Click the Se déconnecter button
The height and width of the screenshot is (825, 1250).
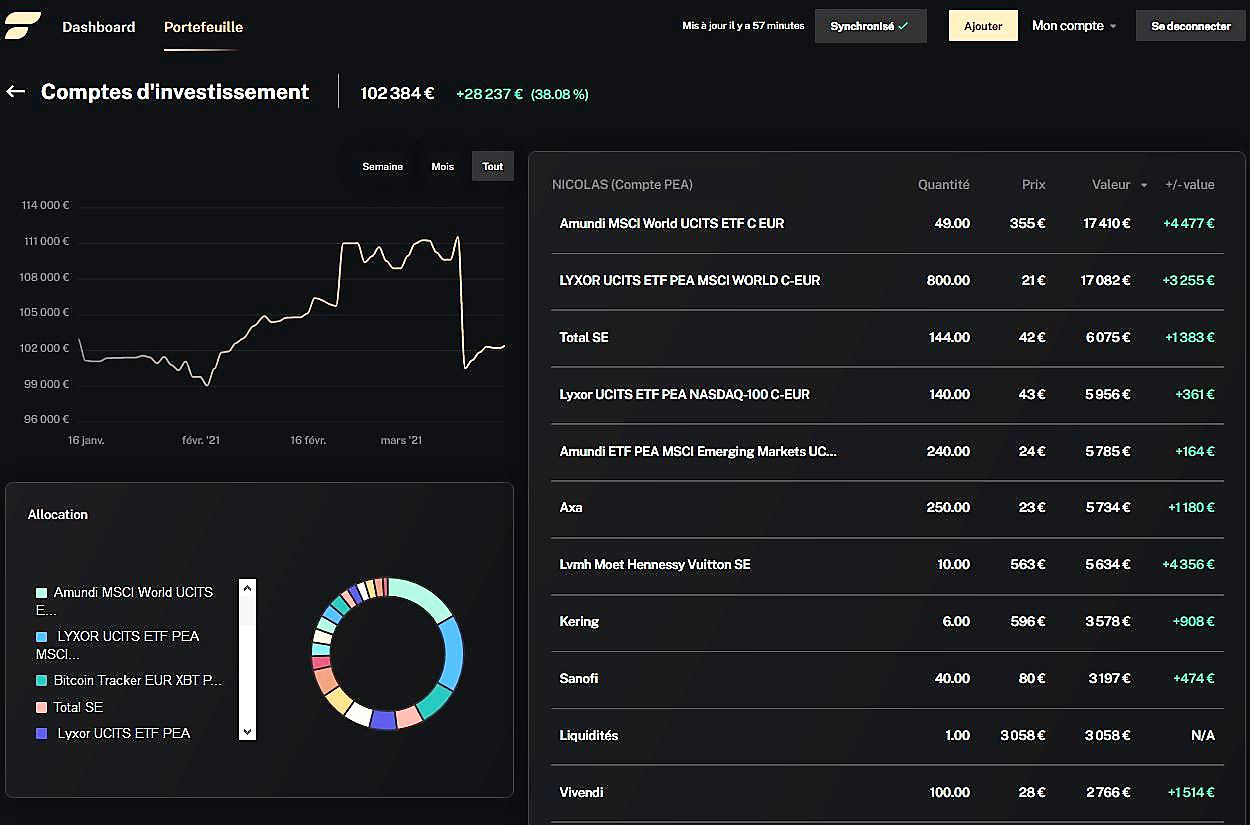coord(1190,26)
